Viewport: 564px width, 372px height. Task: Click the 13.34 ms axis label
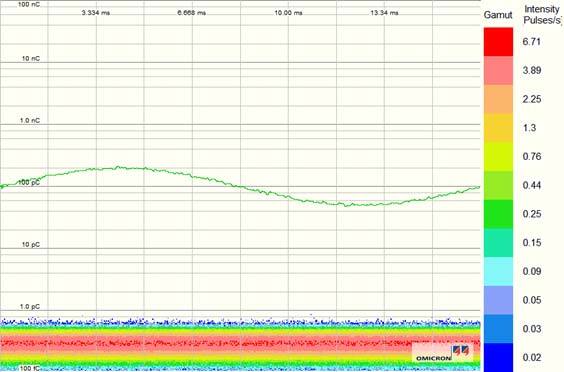tap(384, 13)
